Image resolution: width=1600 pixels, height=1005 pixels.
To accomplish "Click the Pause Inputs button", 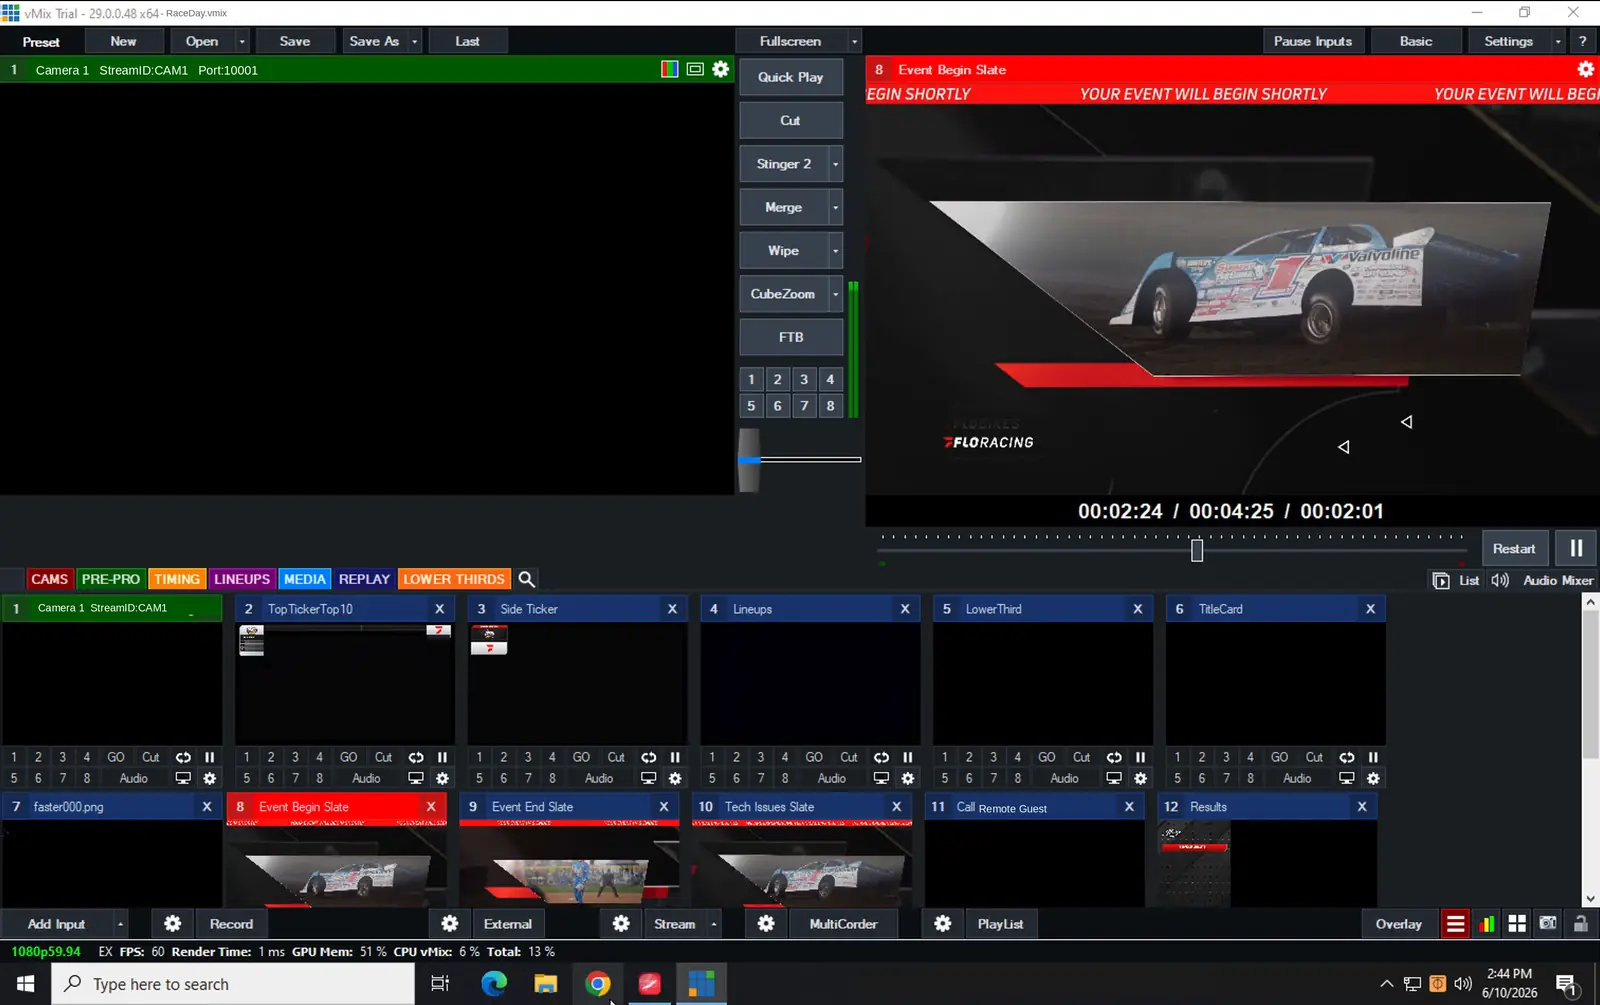I will point(1312,41).
